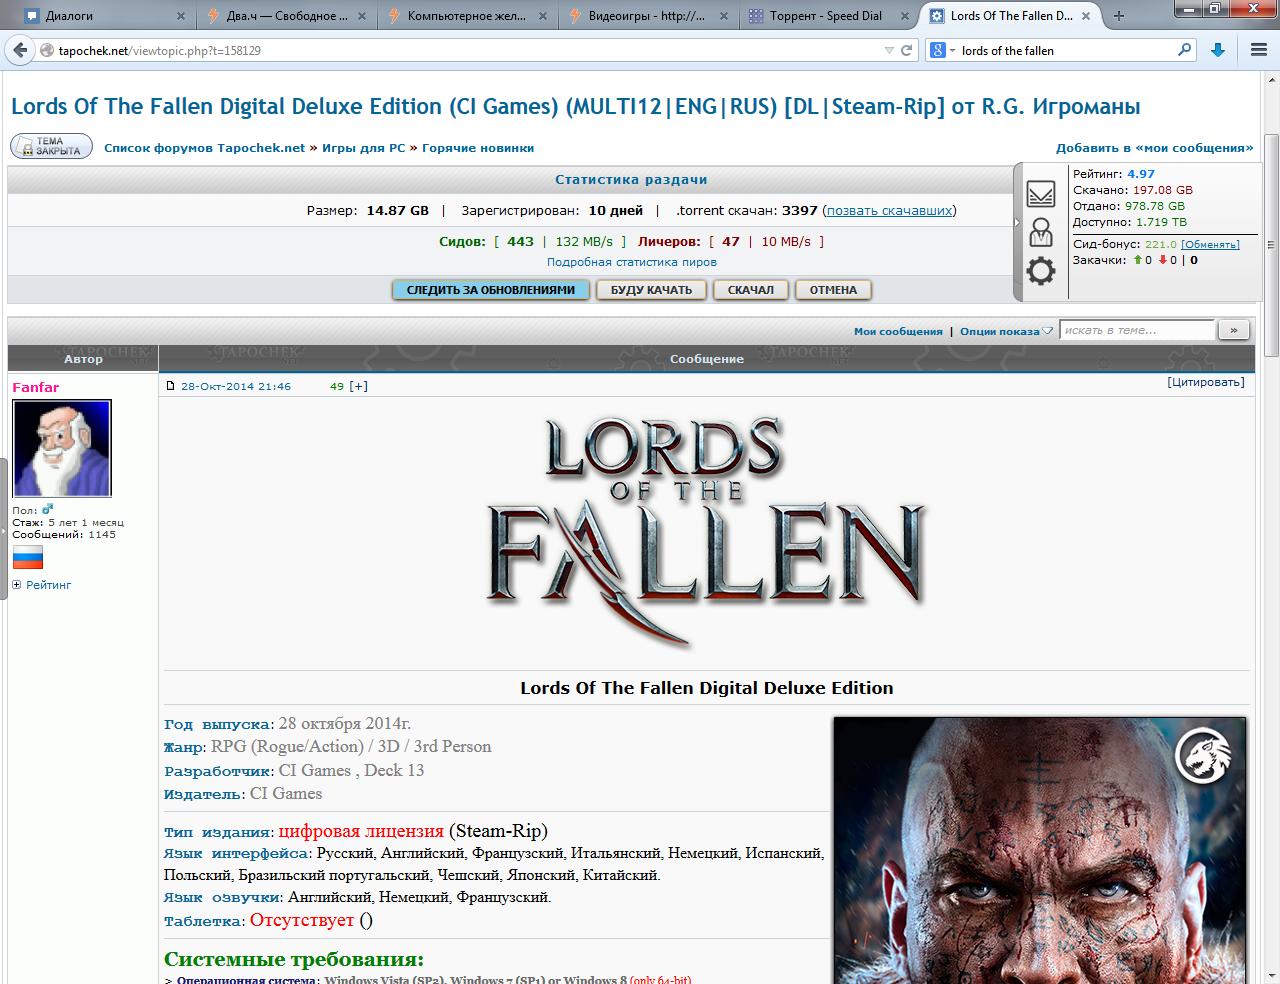Image resolution: width=1280 pixels, height=984 pixels.
Task: Open the Firefox hamburger menu
Action: point(1259,50)
